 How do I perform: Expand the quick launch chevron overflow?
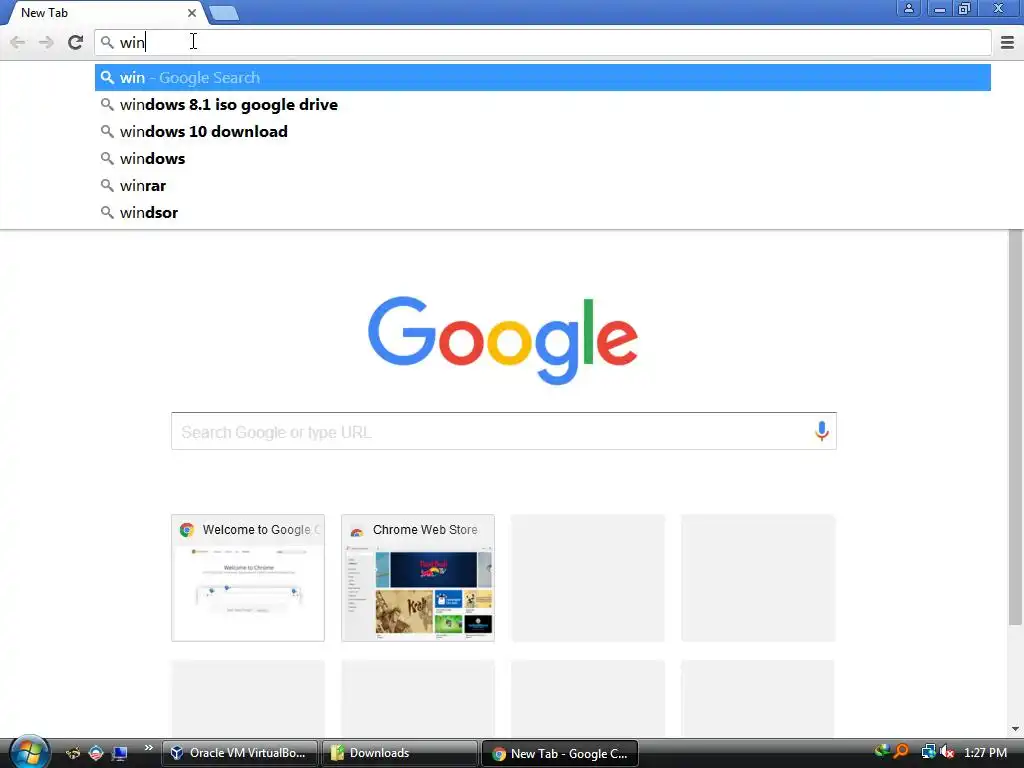click(x=148, y=748)
